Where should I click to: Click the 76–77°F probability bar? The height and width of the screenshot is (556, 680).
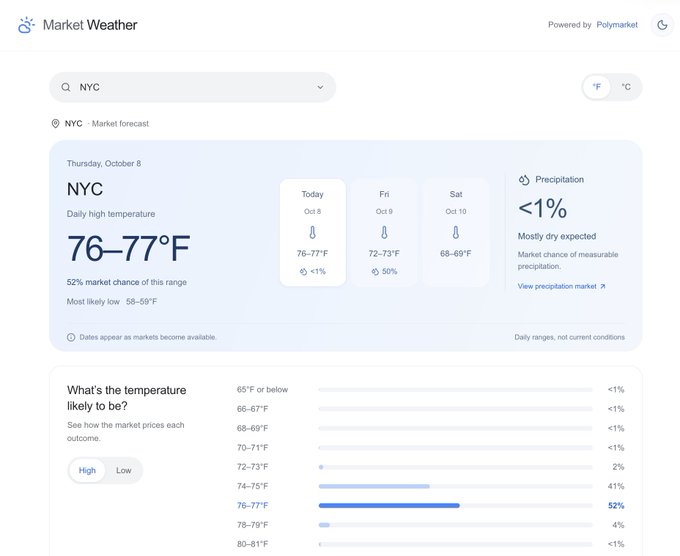coord(455,505)
